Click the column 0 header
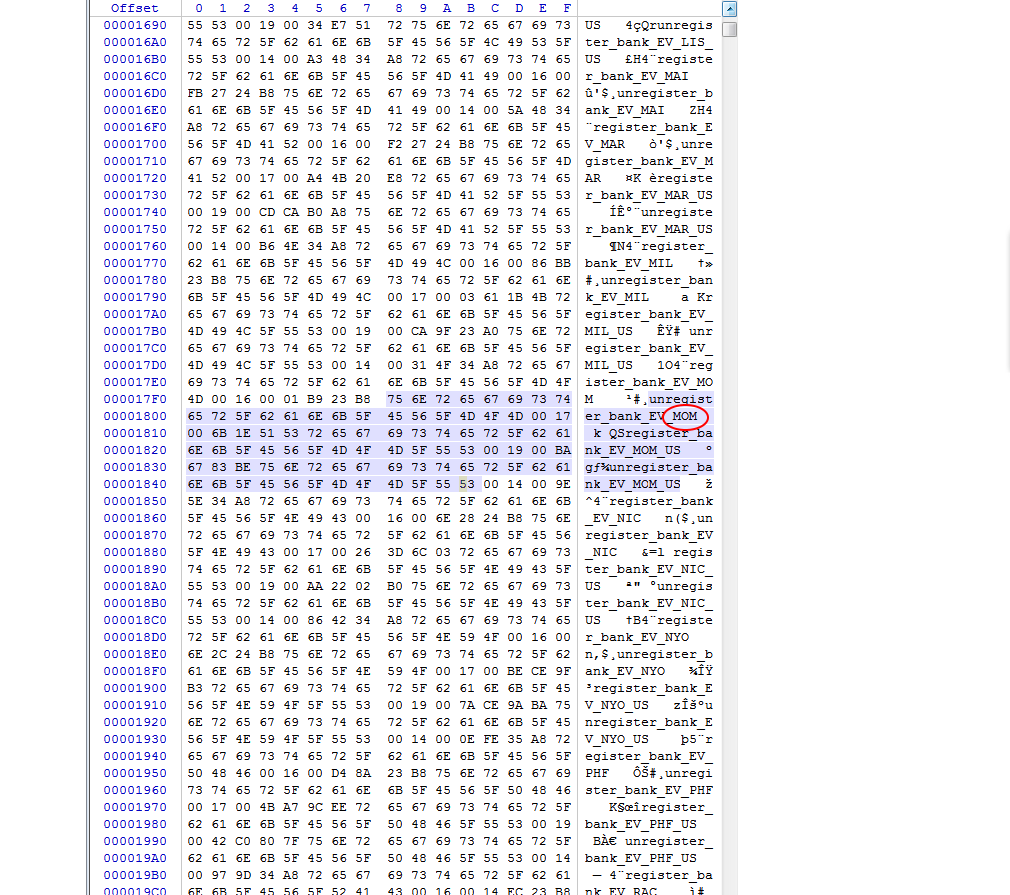 tap(199, 8)
